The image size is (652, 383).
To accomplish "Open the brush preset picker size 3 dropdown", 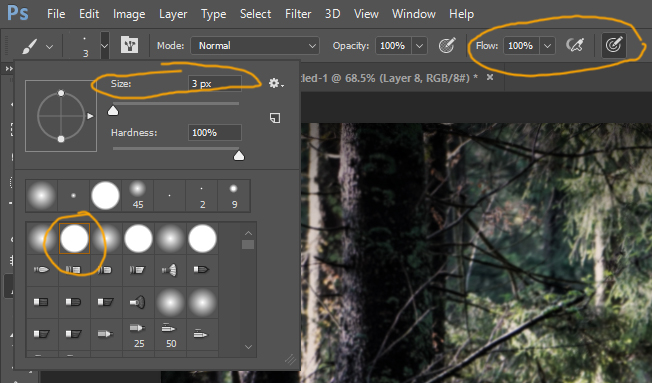I will (104, 46).
